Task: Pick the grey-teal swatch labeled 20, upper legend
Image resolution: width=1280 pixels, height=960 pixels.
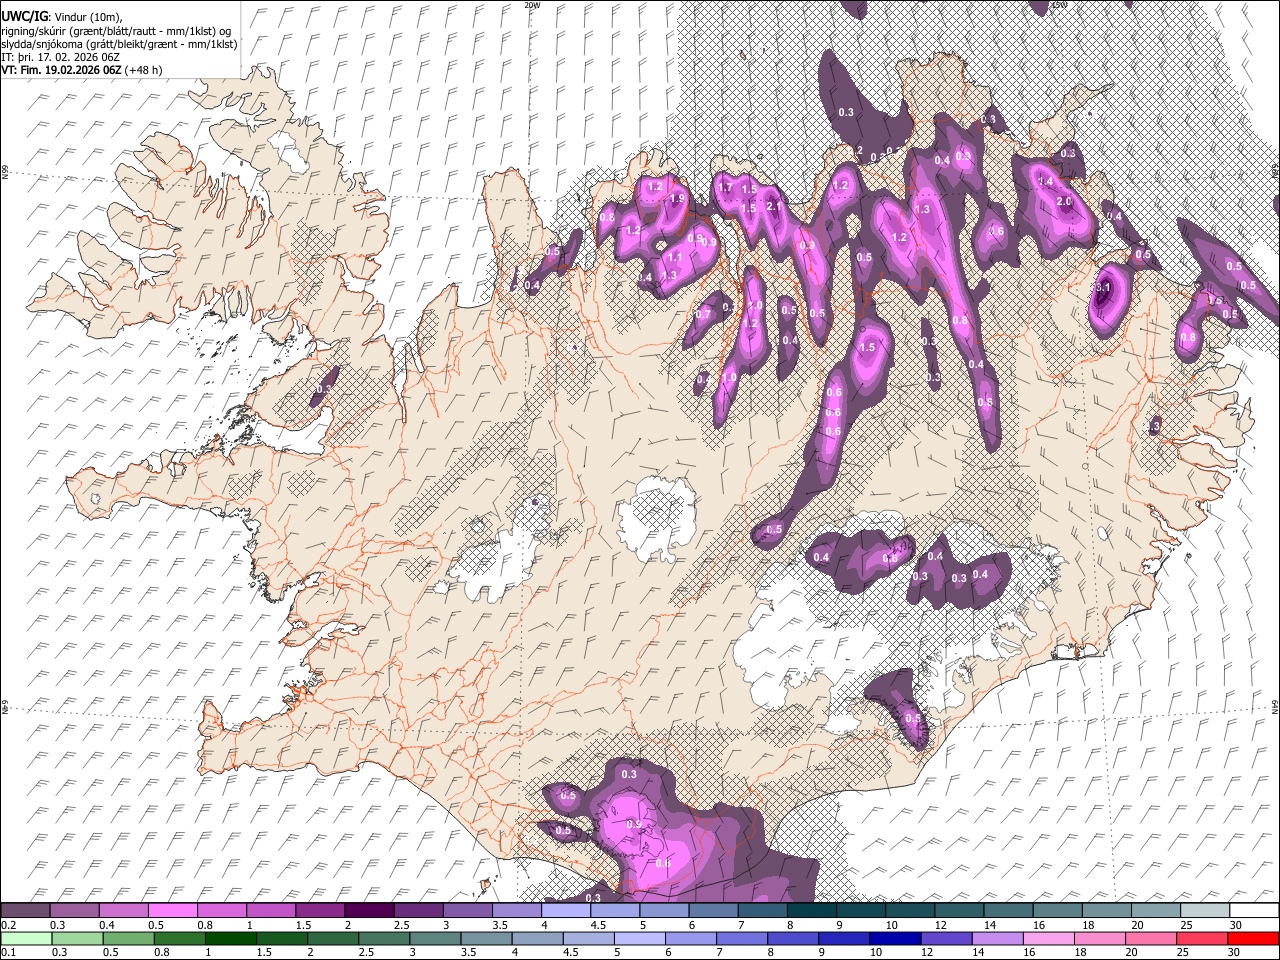Action: [x=1156, y=911]
